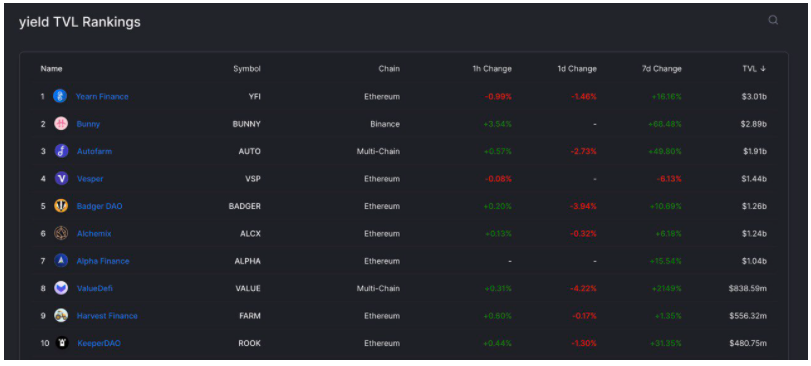Click the Symbol column header

click(247, 69)
